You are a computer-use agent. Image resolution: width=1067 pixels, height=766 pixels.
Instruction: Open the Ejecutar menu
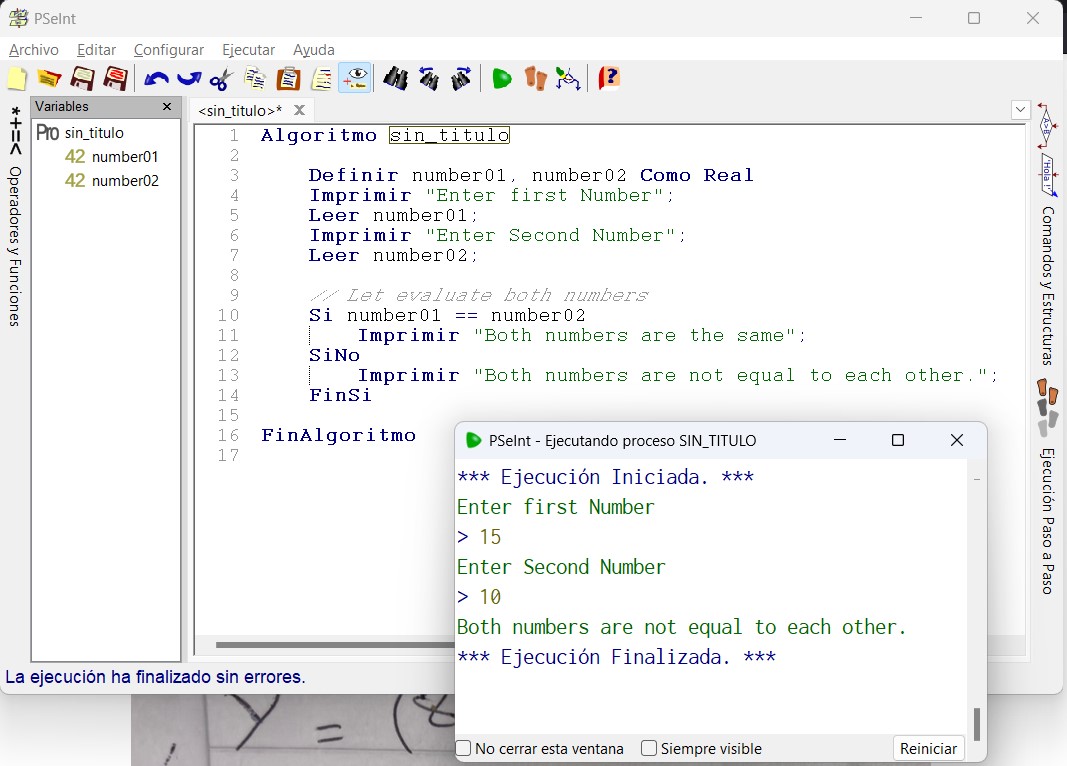(248, 50)
